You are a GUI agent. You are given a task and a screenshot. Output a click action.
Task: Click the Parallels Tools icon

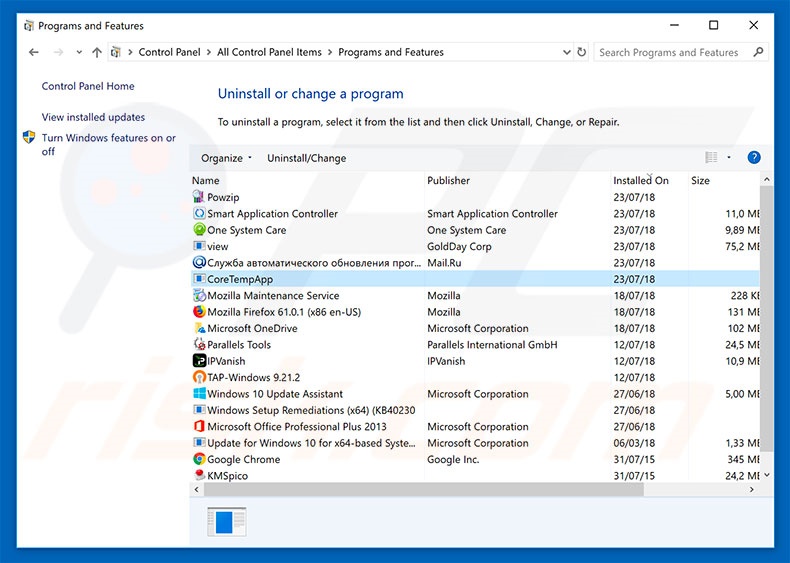coord(199,345)
